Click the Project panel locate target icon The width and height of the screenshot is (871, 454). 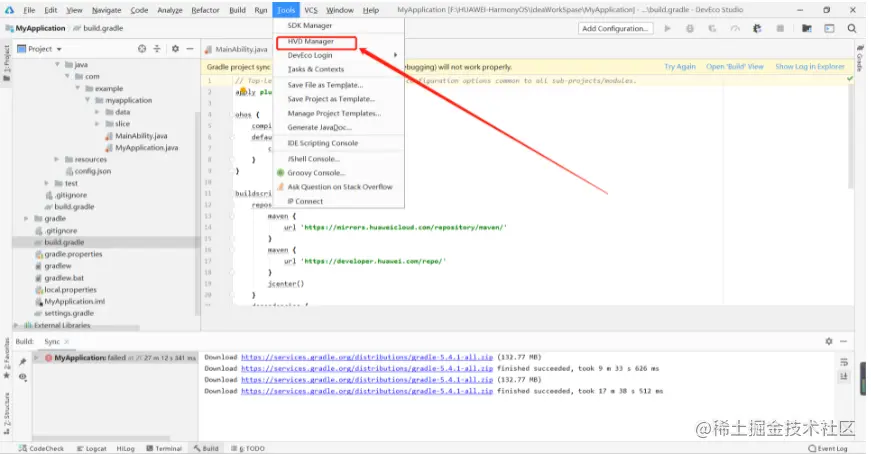point(142,49)
